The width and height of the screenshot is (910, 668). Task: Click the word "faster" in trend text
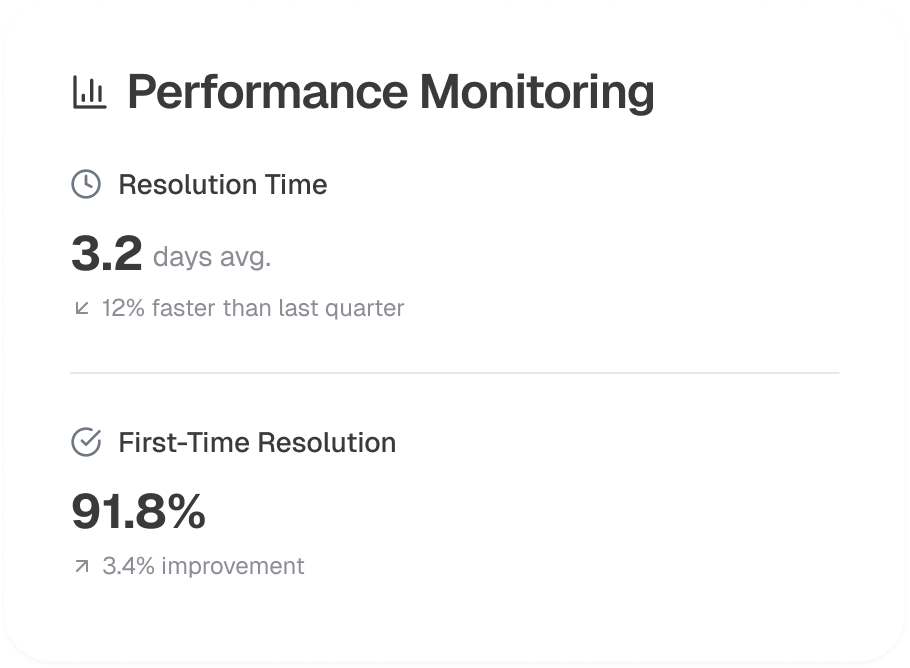[184, 308]
